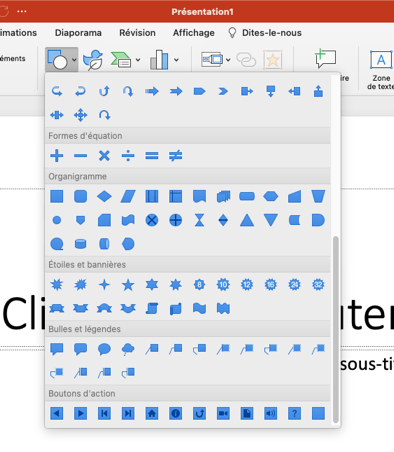Select the 4-point star shape

point(104,285)
